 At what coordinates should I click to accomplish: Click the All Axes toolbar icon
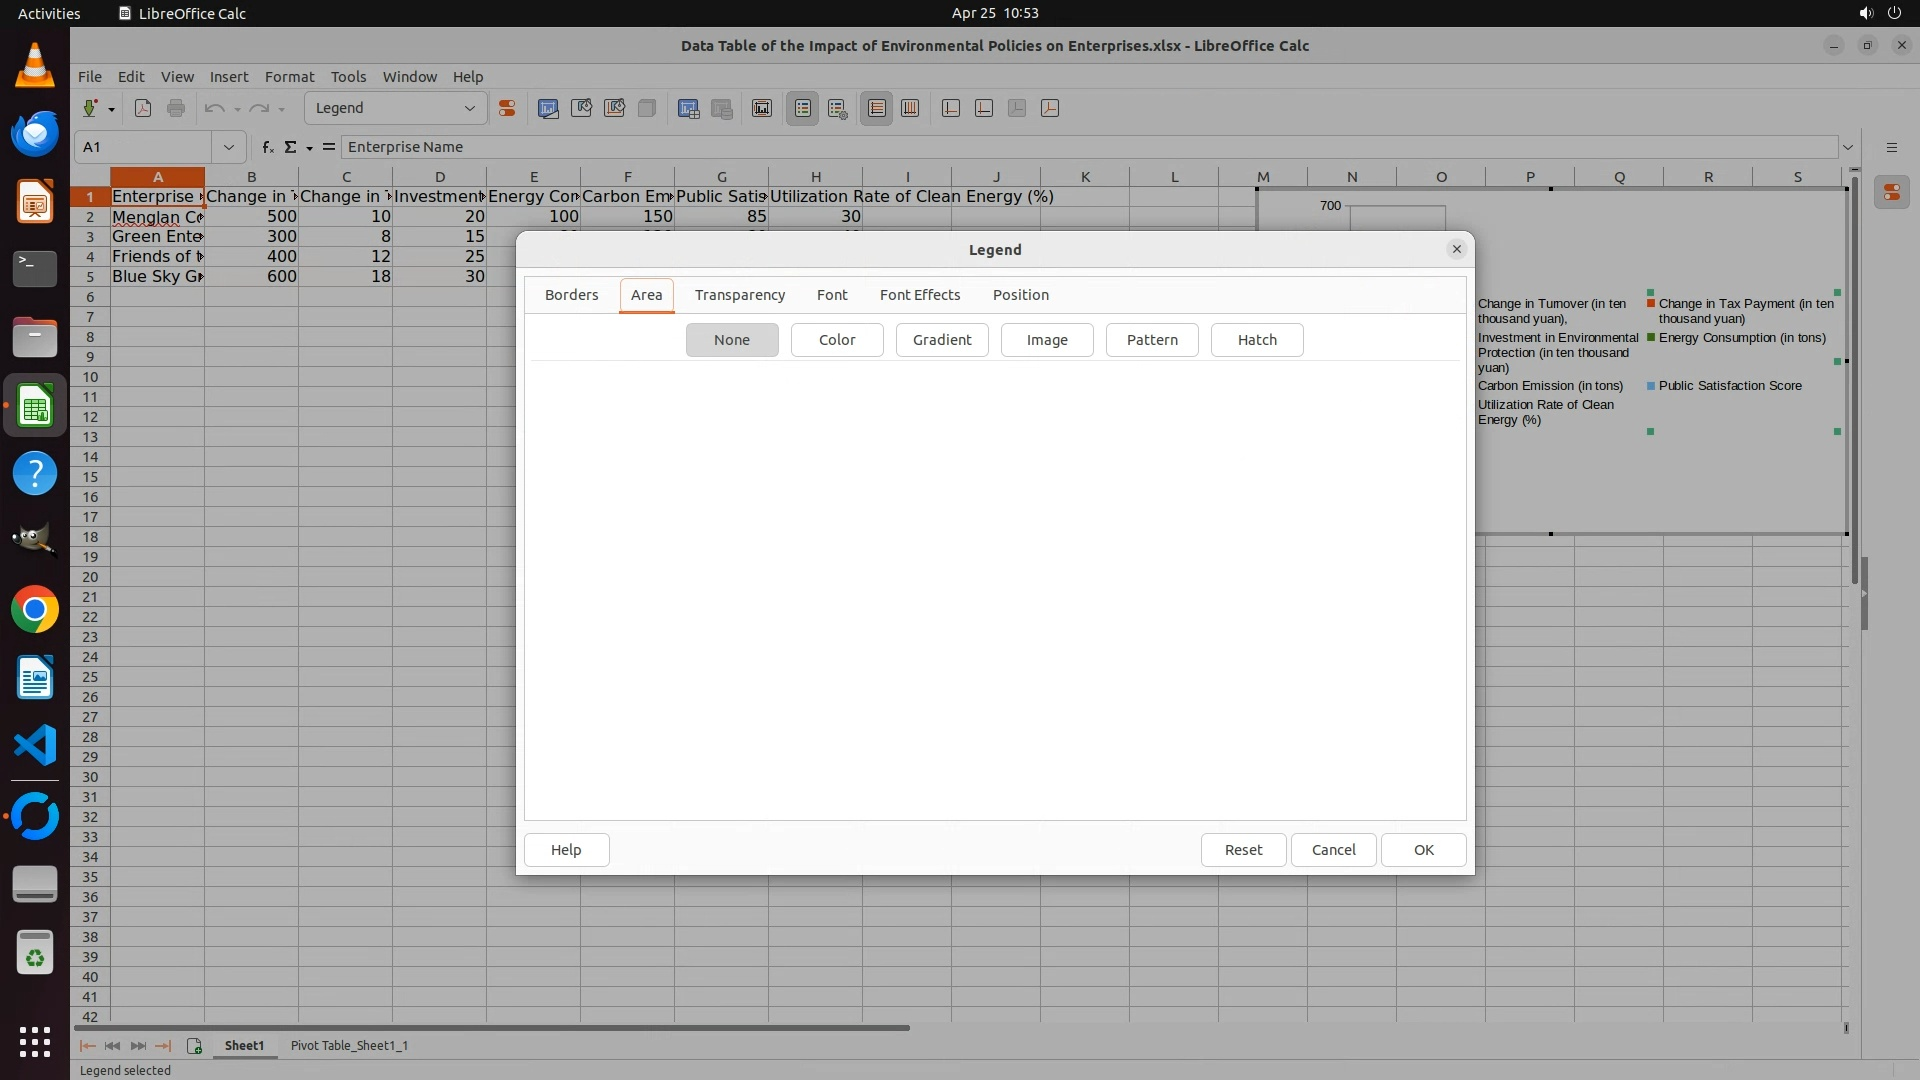click(1050, 108)
